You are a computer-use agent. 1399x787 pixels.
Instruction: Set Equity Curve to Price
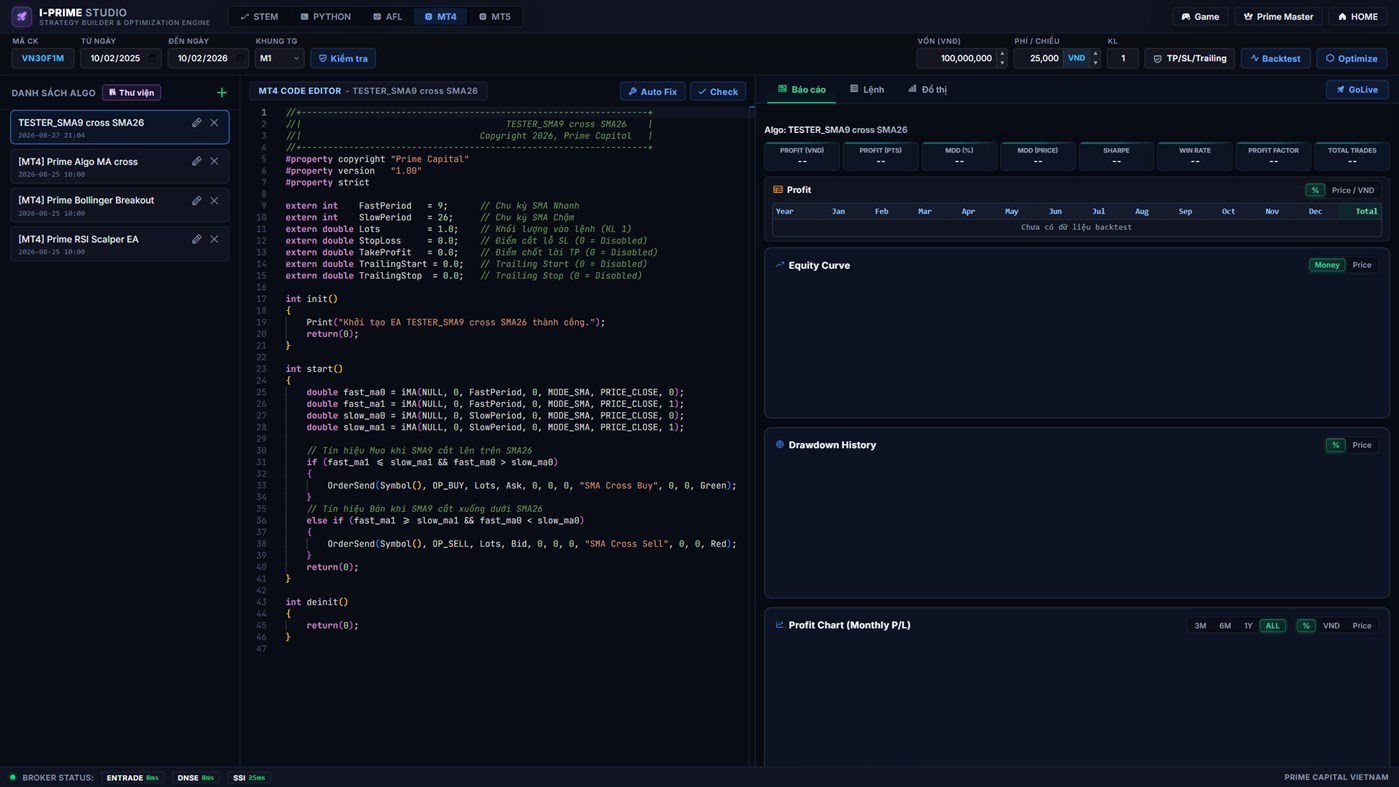(1362, 265)
